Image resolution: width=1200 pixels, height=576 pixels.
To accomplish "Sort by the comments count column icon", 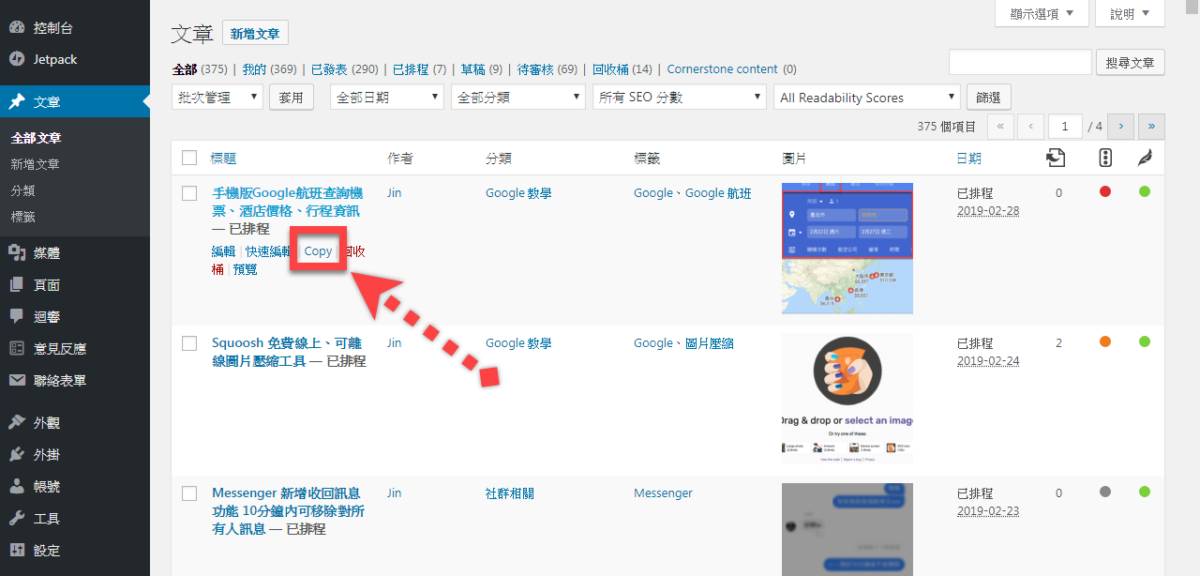I will (1056, 158).
